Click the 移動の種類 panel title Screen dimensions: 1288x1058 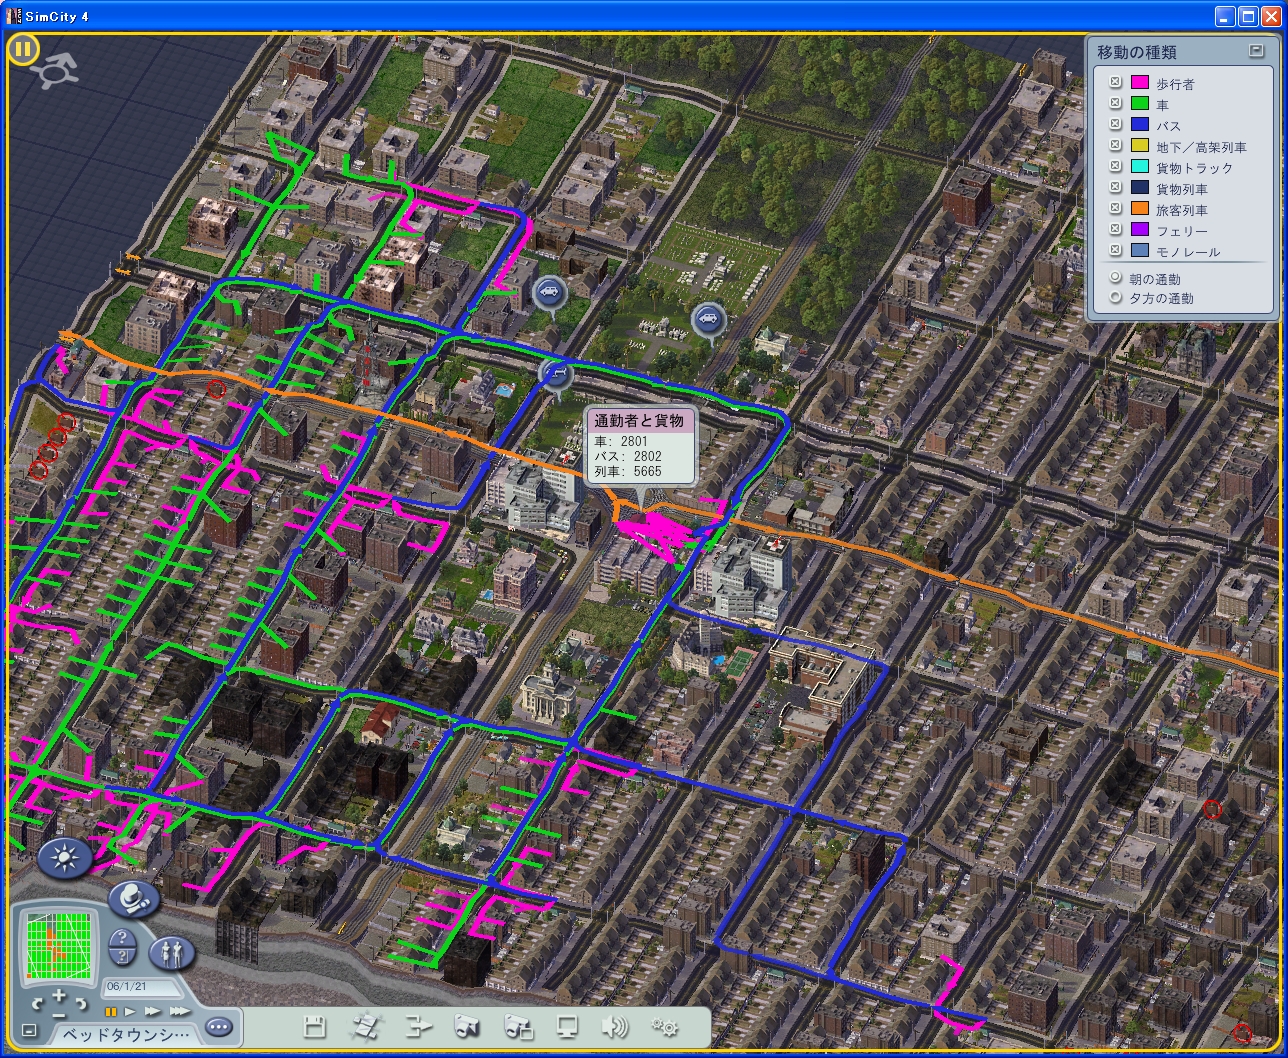1137,52
